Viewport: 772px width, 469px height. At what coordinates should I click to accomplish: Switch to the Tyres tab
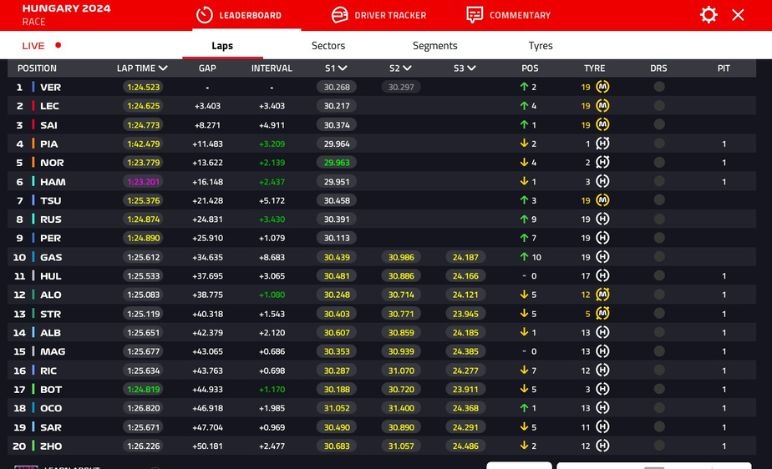tap(540, 46)
